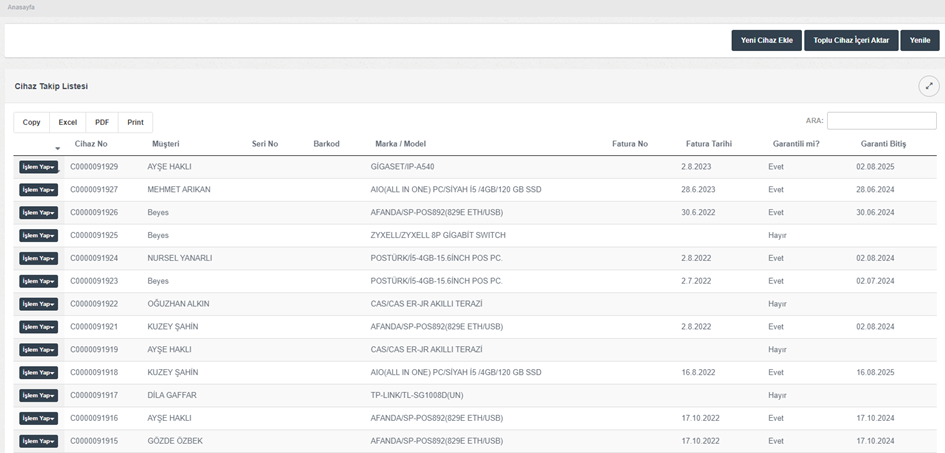Image resolution: width=945 pixels, height=453 pixels.
Task: Open İşlem Yap dropdown for device C0000091929
Action: point(38,167)
